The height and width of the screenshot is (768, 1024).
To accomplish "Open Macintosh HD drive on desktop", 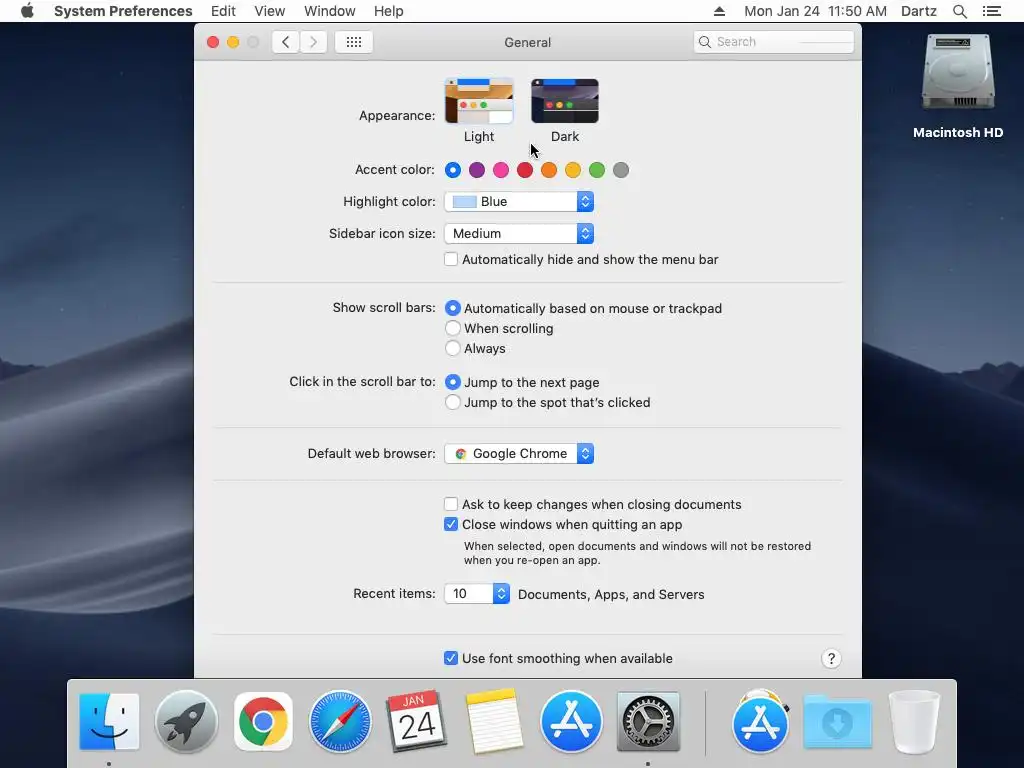I will [x=957, y=85].
